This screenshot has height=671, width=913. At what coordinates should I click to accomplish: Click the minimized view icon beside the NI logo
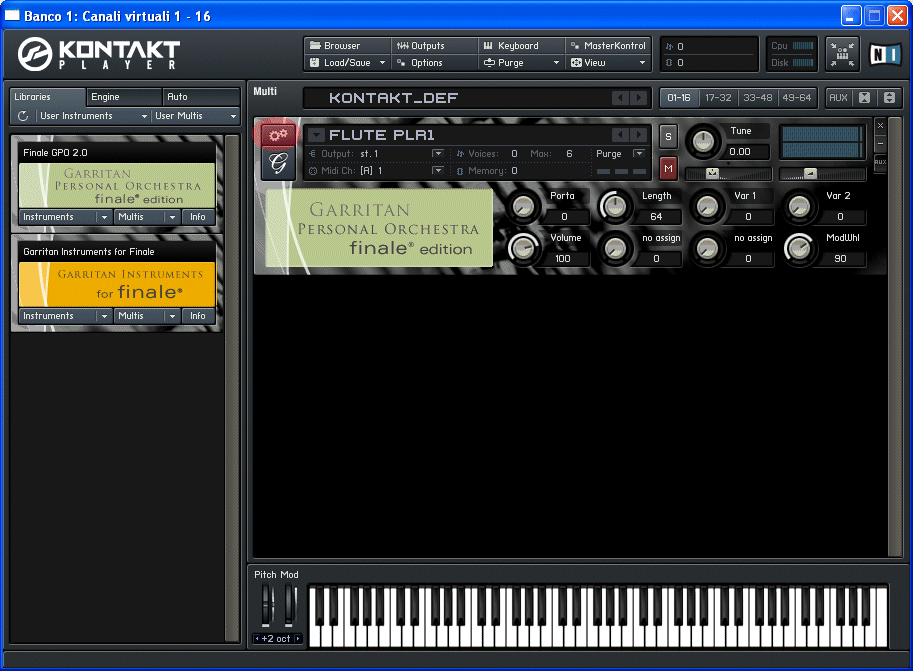pos(842,54)
